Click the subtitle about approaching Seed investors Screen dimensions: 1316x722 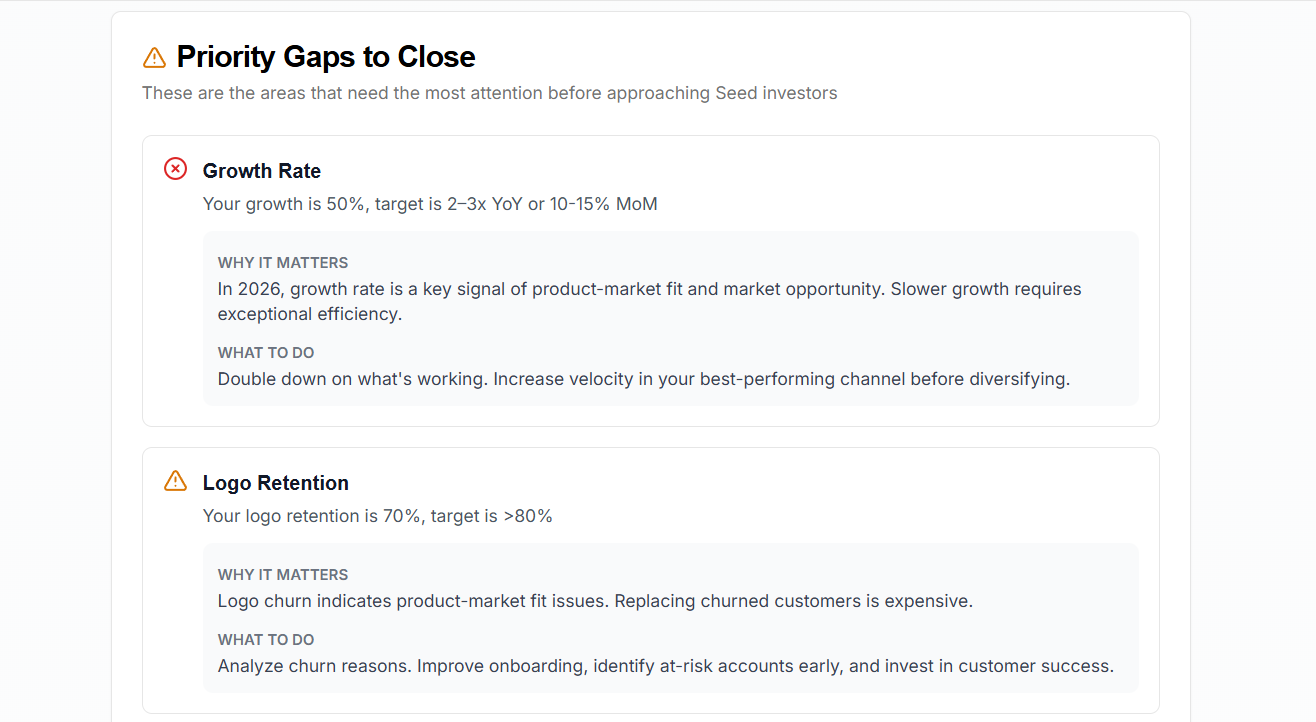point(490,93)
